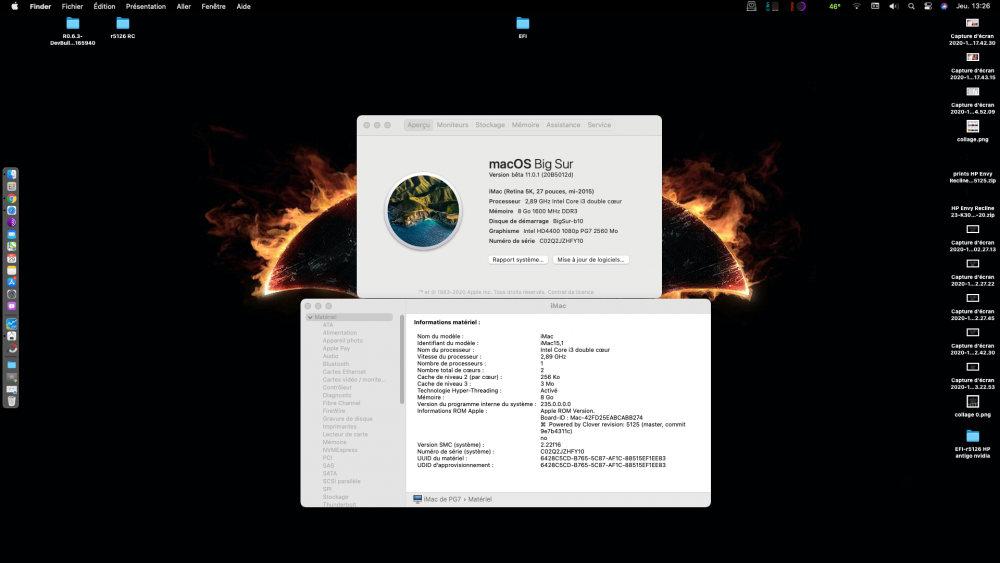Switch to the Assistance tab
Screen dimensions: 1000x563
click(563, 125)
